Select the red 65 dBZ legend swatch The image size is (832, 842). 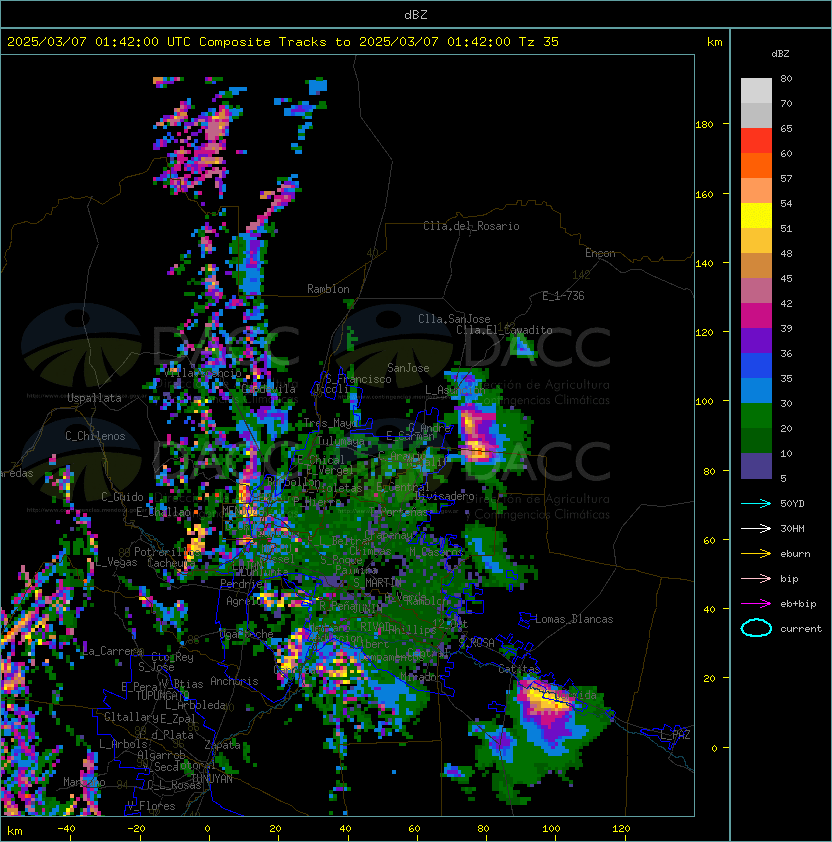coord(756,141)
